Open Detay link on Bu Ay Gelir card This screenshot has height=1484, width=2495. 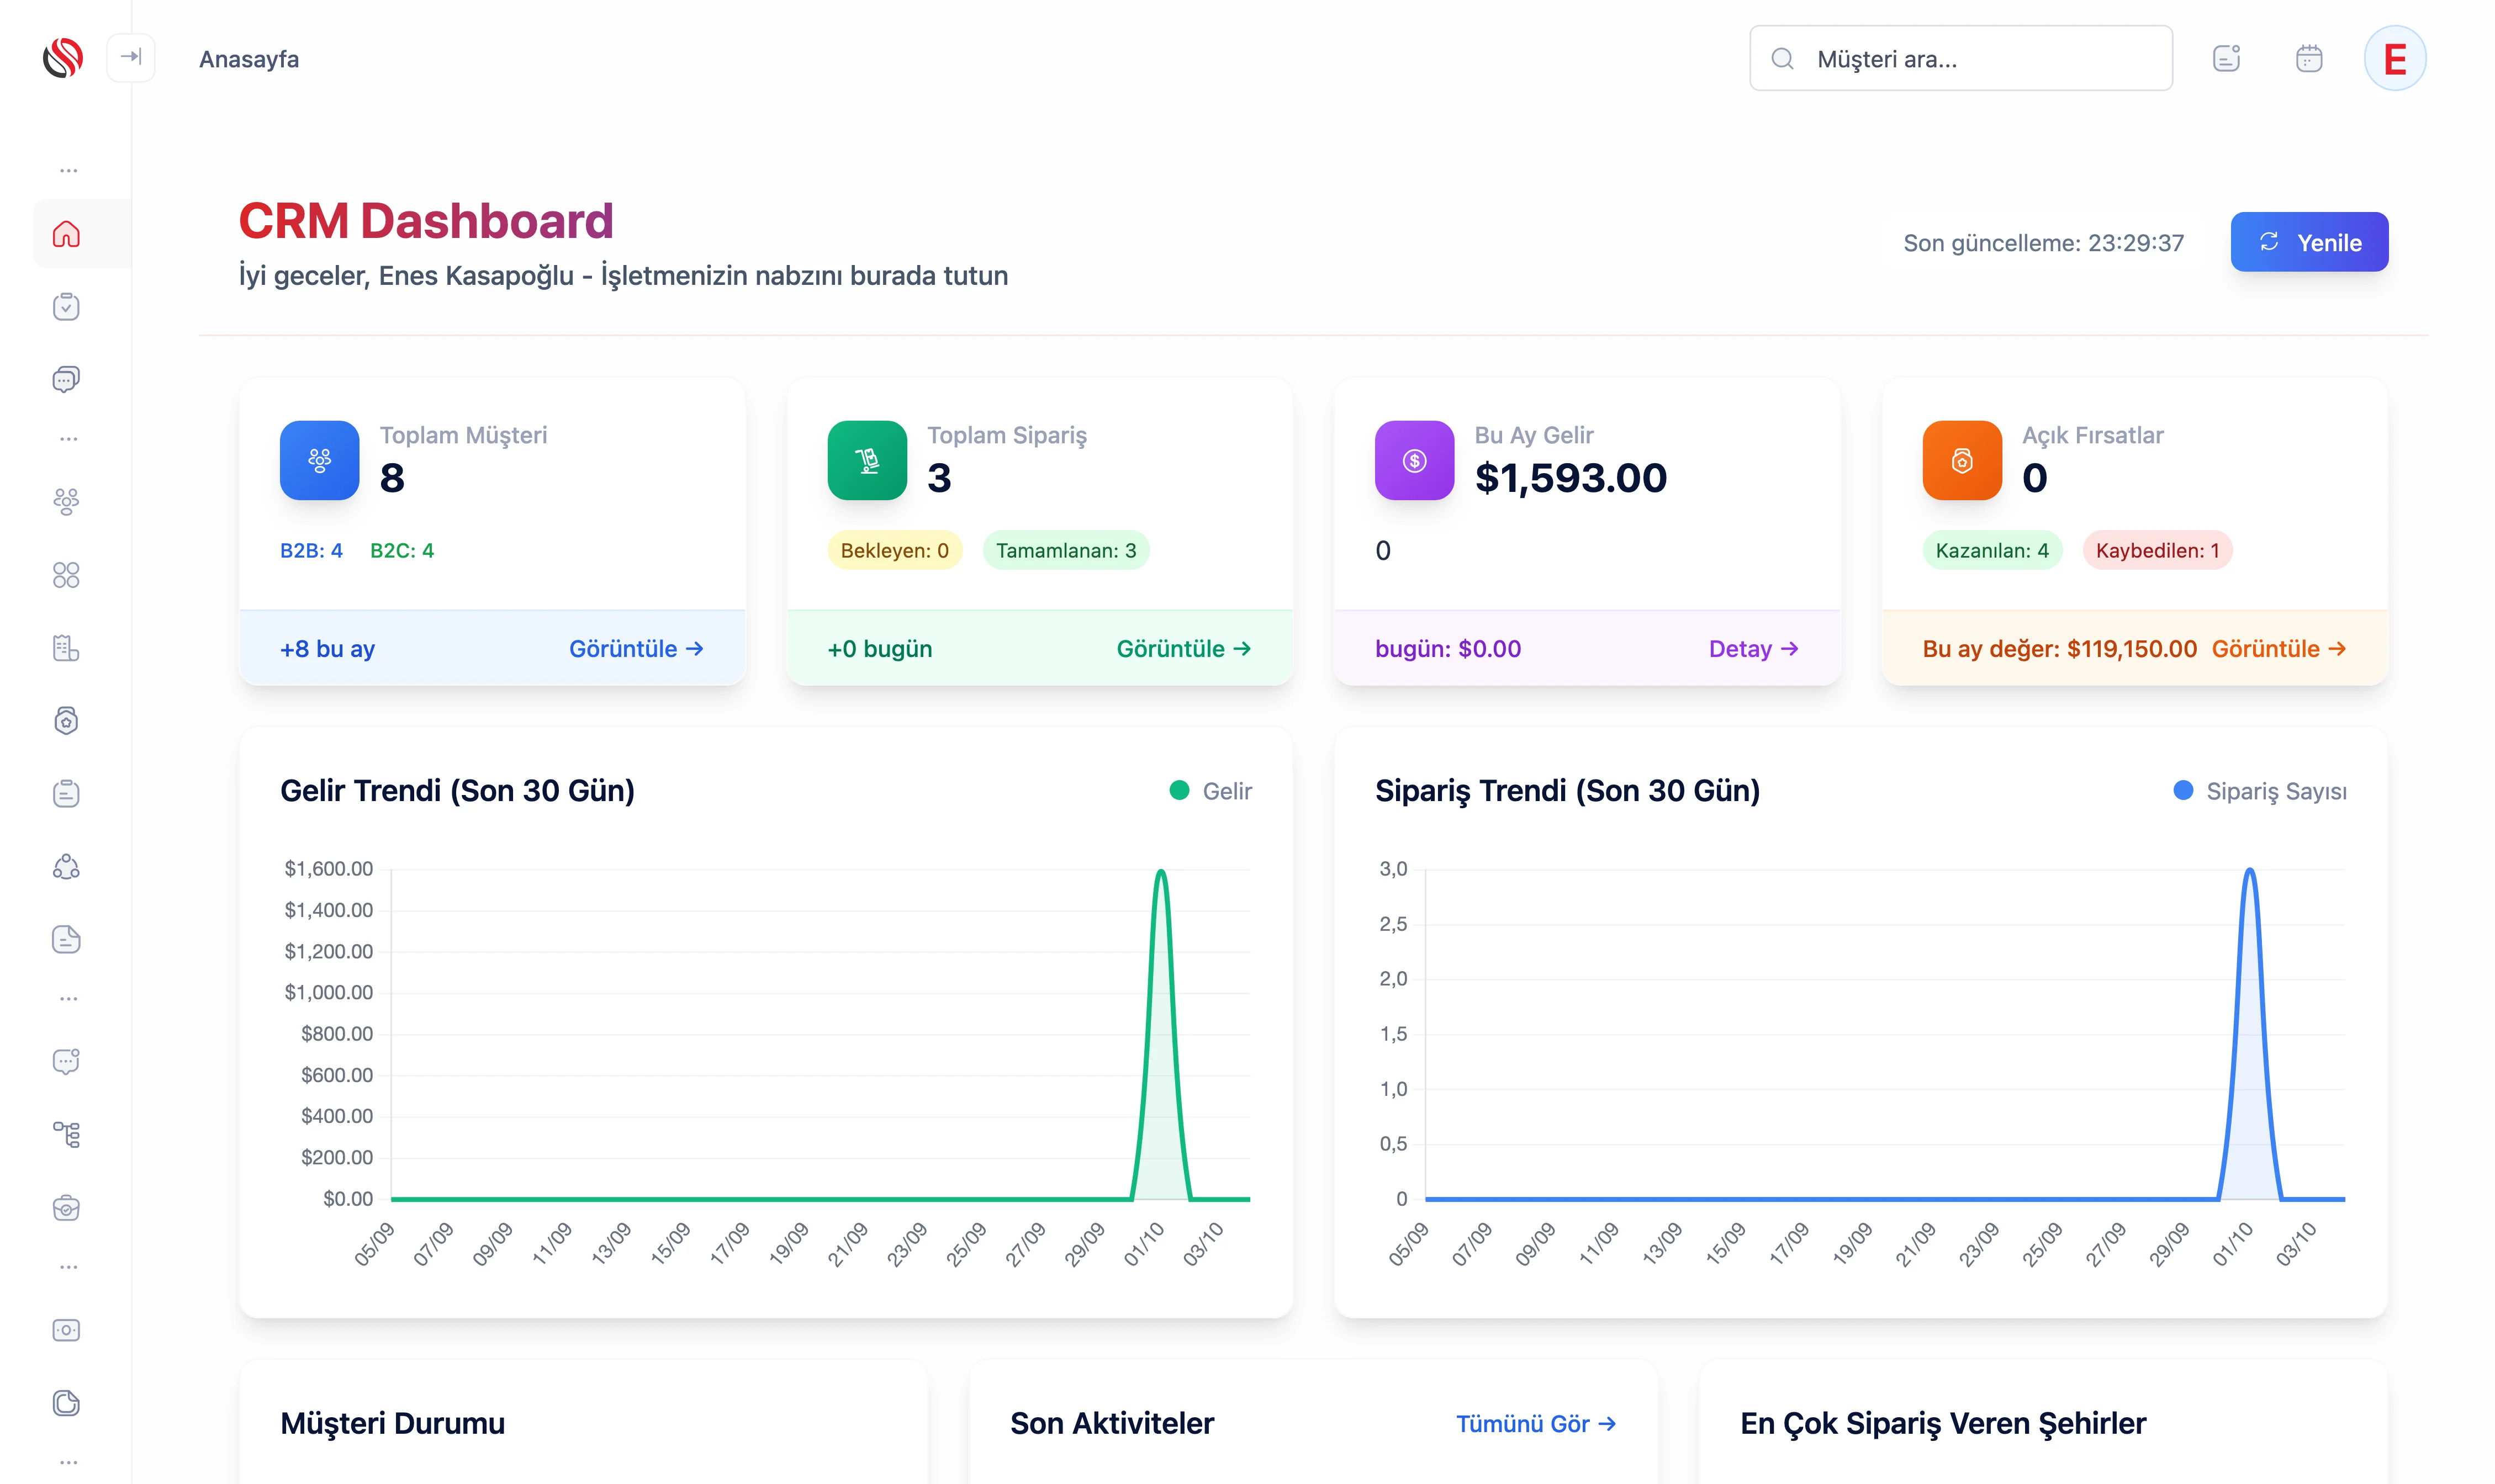tap(1753, 649)
